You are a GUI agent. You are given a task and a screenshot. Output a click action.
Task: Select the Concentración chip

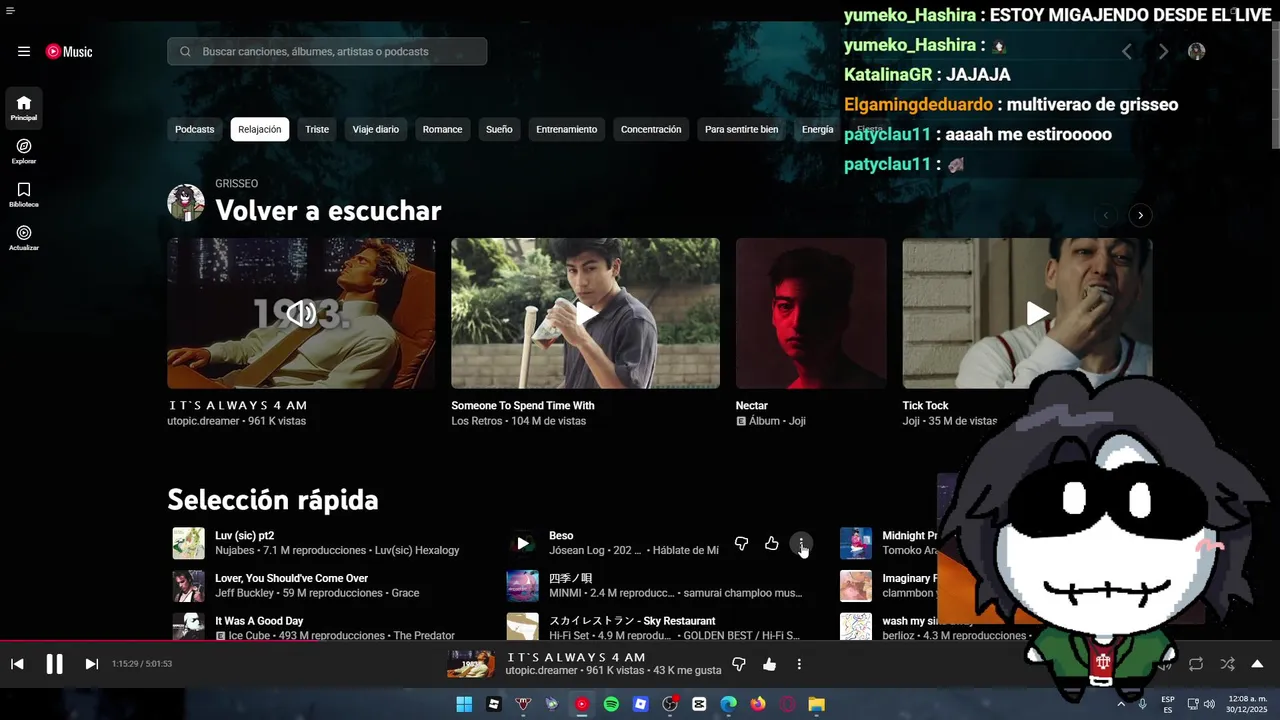coord(651,129)
